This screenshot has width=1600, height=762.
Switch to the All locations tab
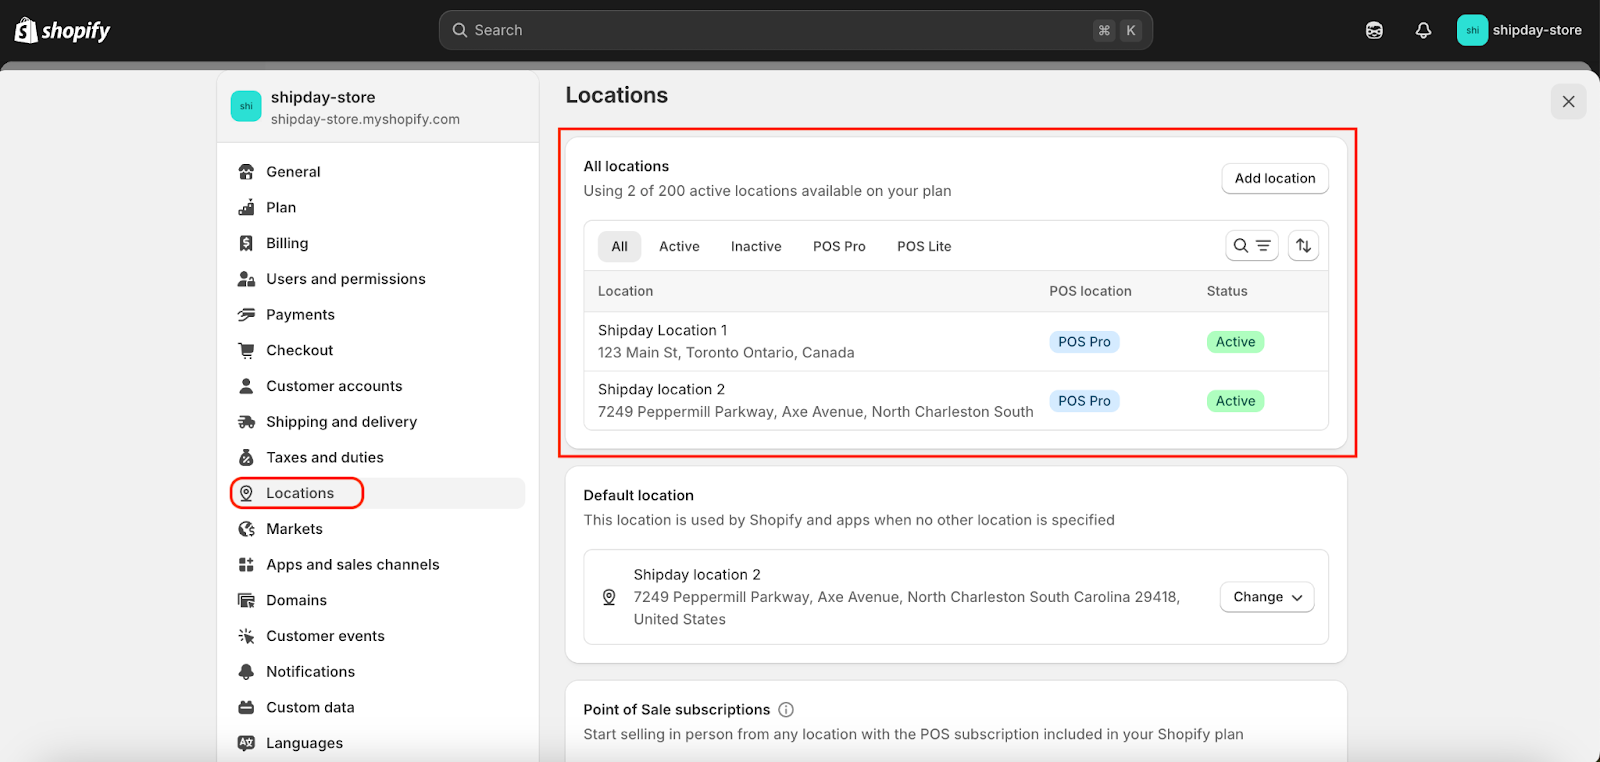620,246
